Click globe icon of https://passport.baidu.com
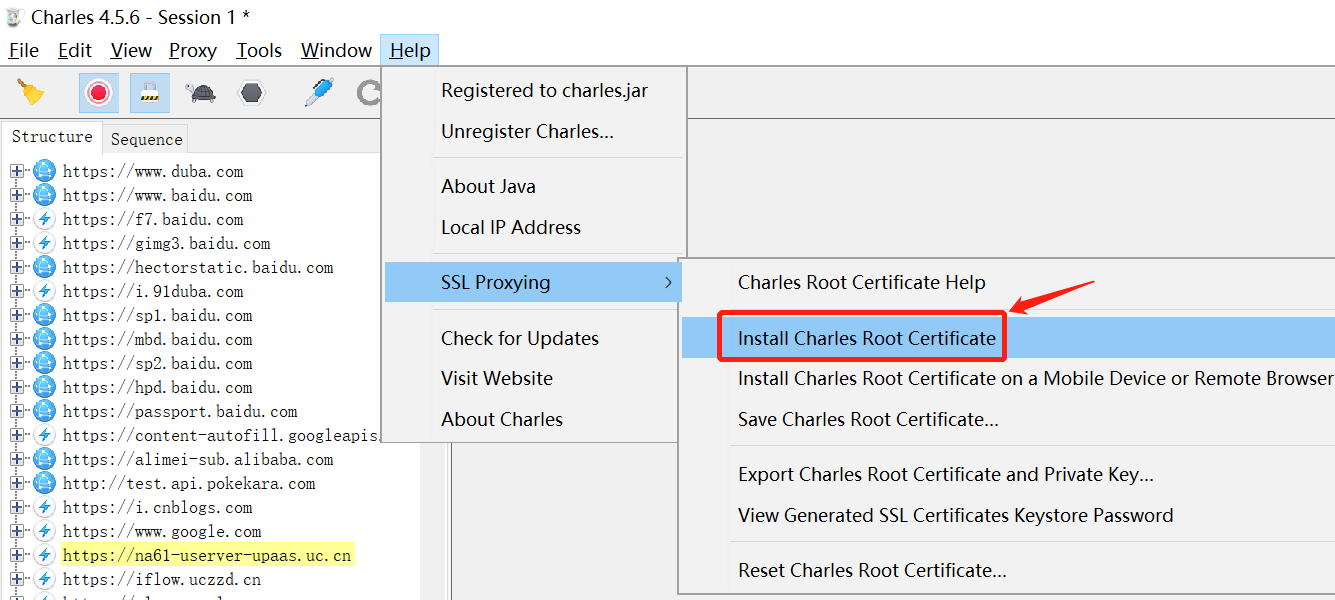Viewport: 1335px width, 600px height. pyautogui.click(x=44, y=411)
